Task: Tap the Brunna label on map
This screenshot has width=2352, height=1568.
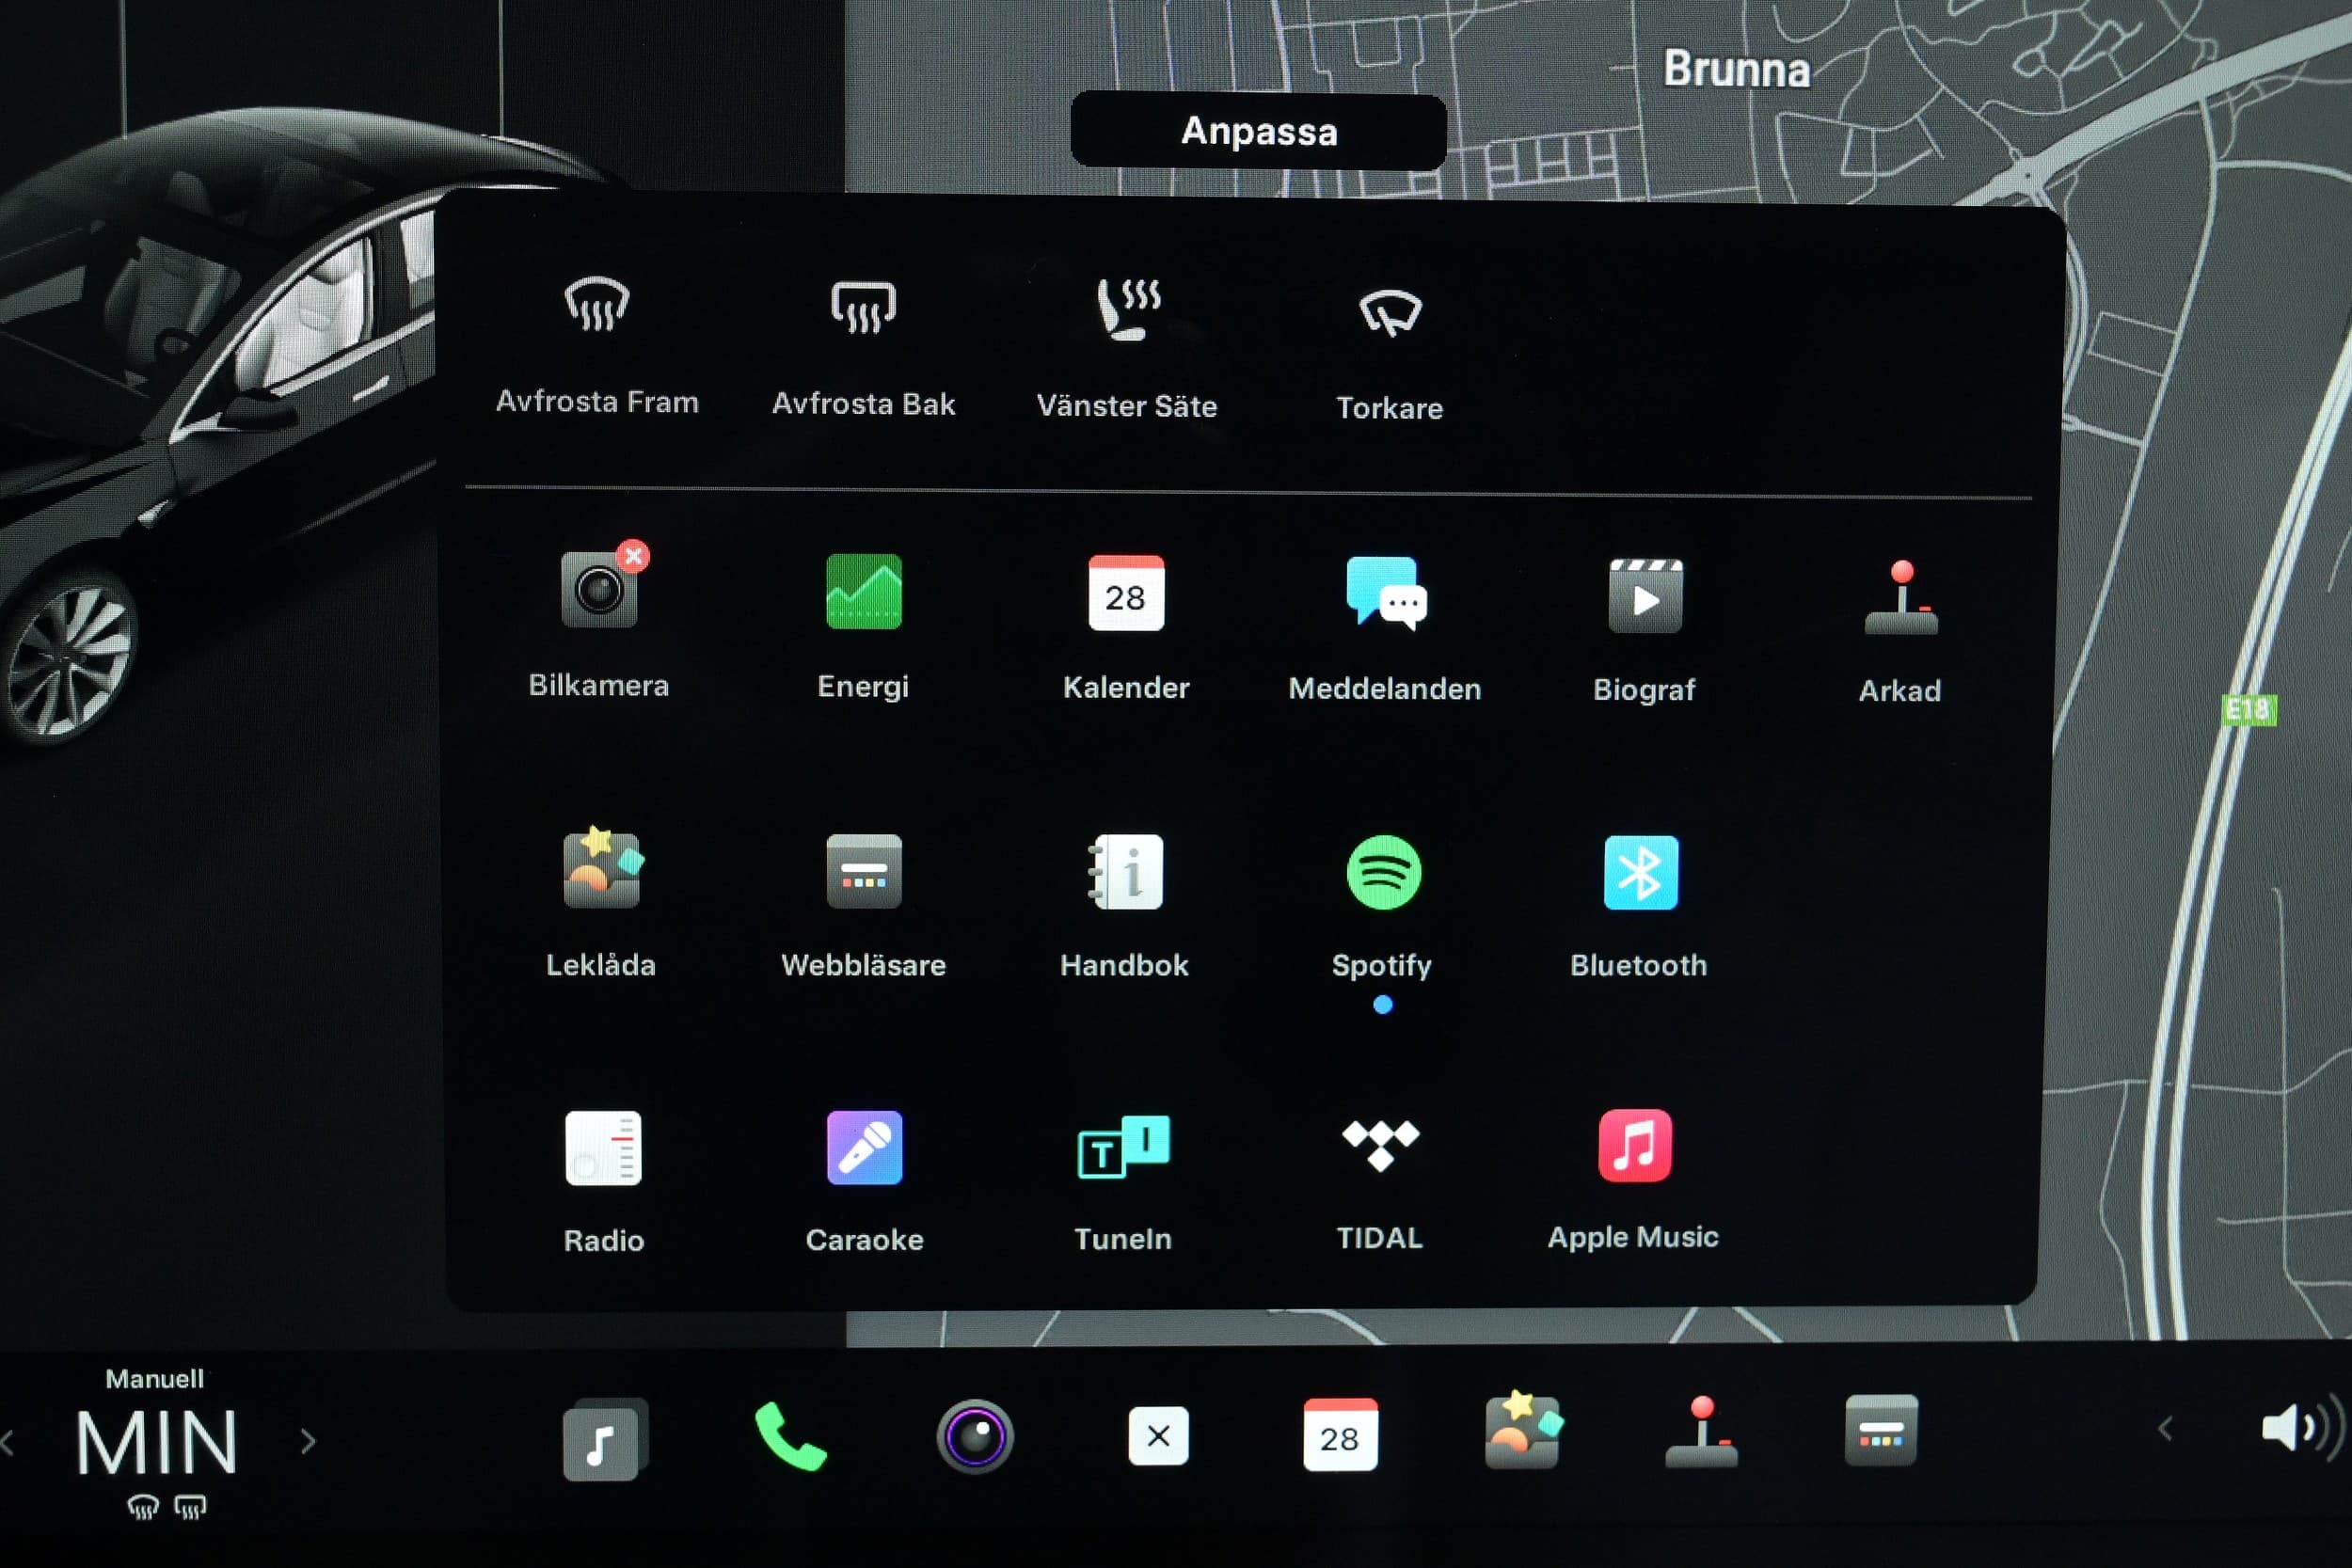Action: click(x=1737, y=70)
